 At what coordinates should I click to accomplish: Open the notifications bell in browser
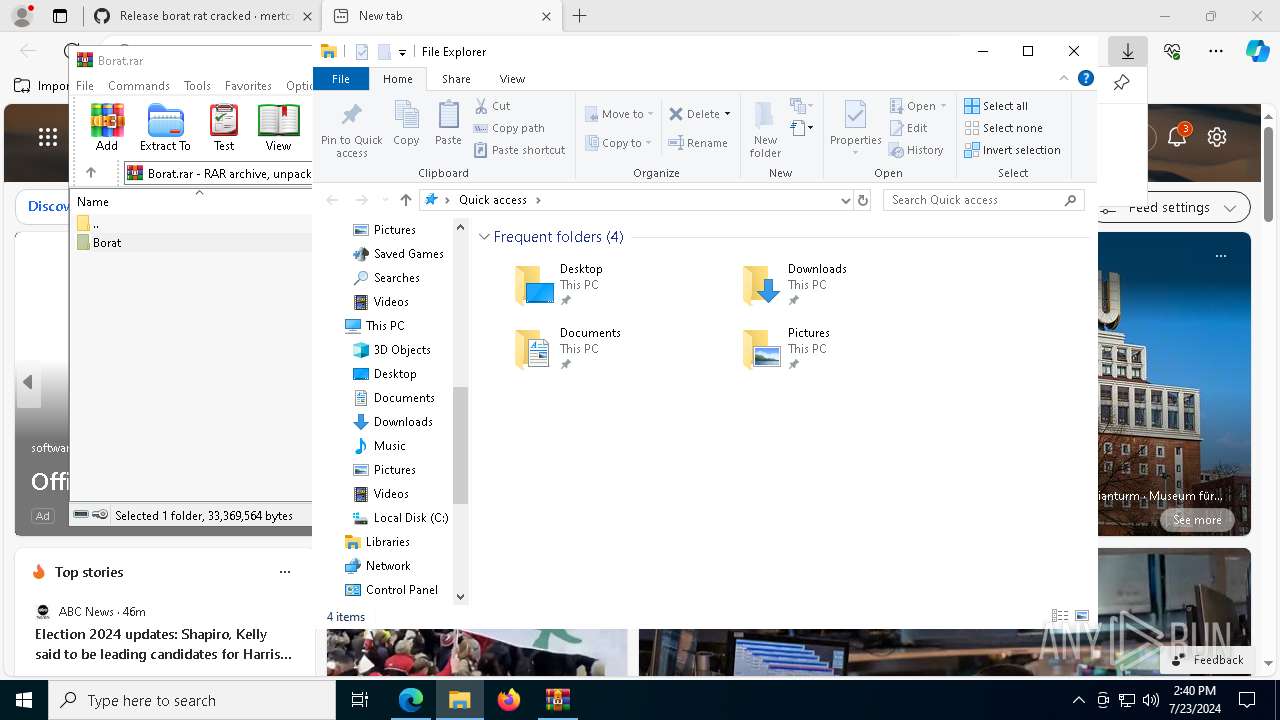pos(1177,137)
